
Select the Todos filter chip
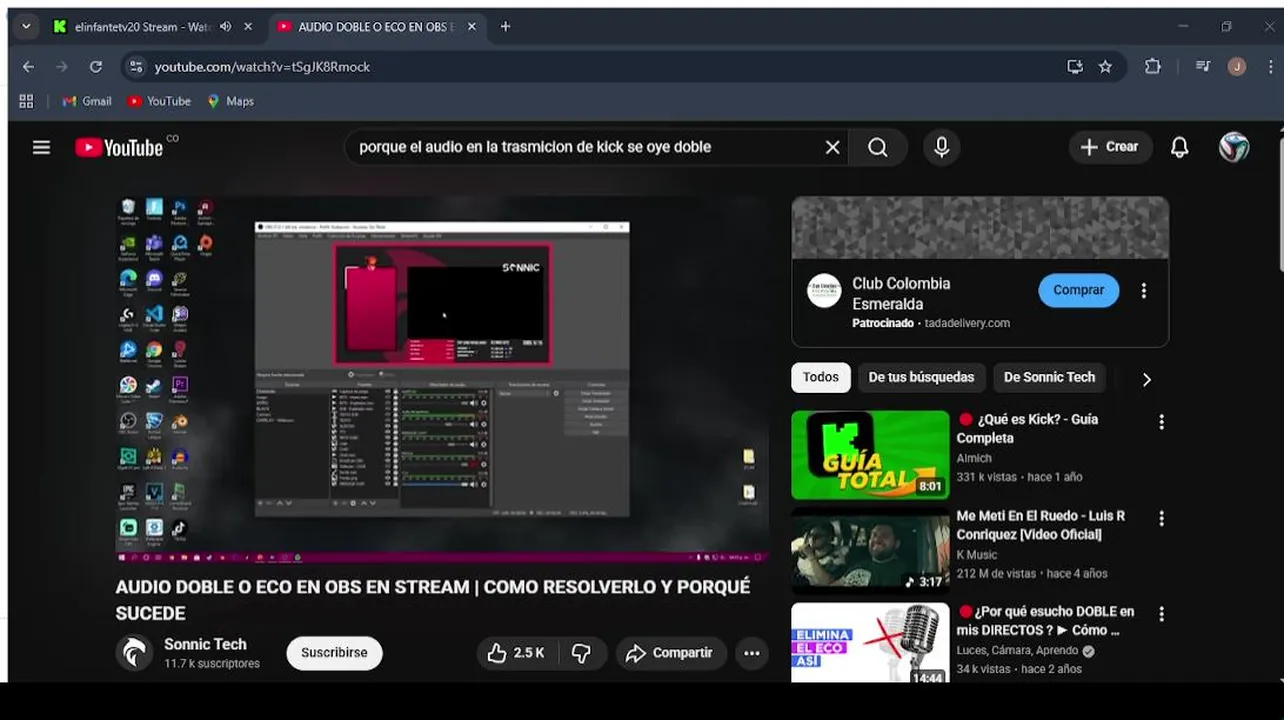[x=820, y=377]
